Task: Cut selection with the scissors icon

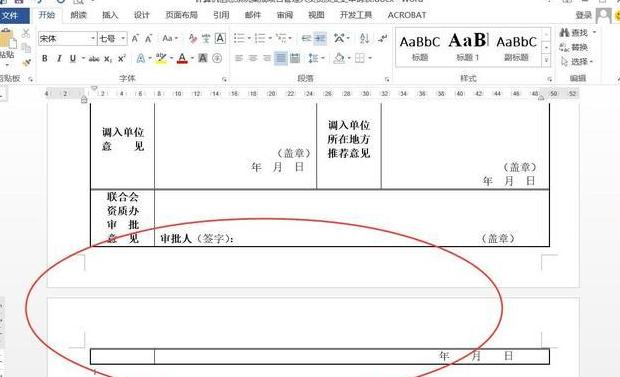Action: click(x=26, y=33)
